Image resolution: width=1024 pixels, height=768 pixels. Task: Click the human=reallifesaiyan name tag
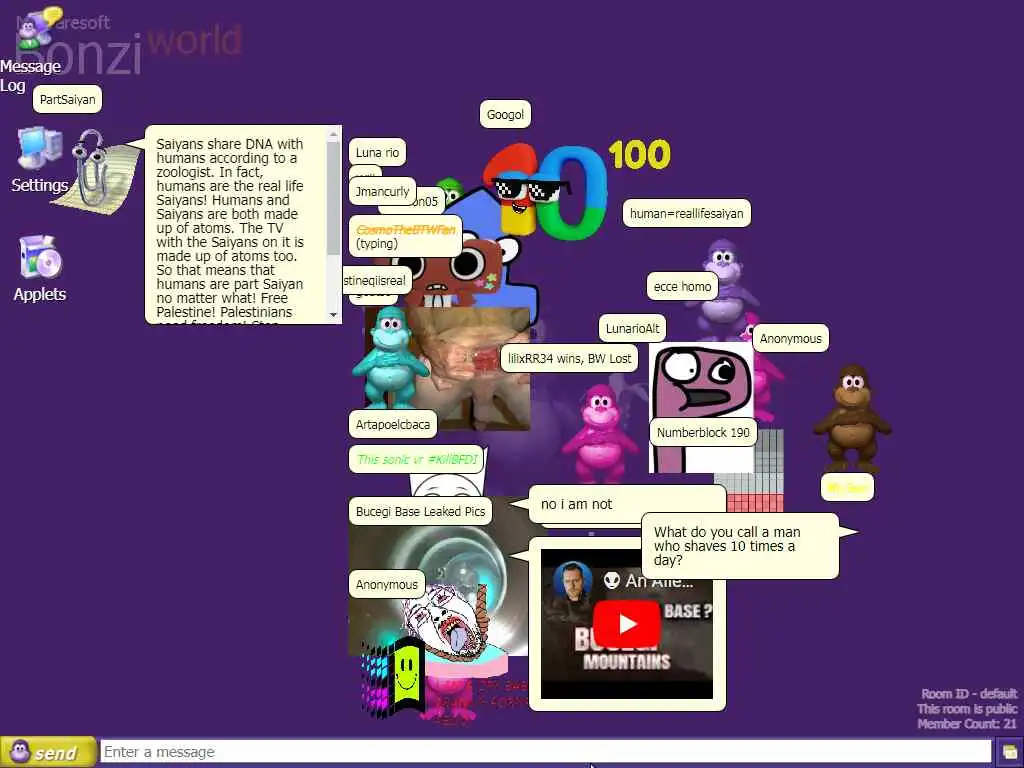pyautogui.click(x=686, y=213)
